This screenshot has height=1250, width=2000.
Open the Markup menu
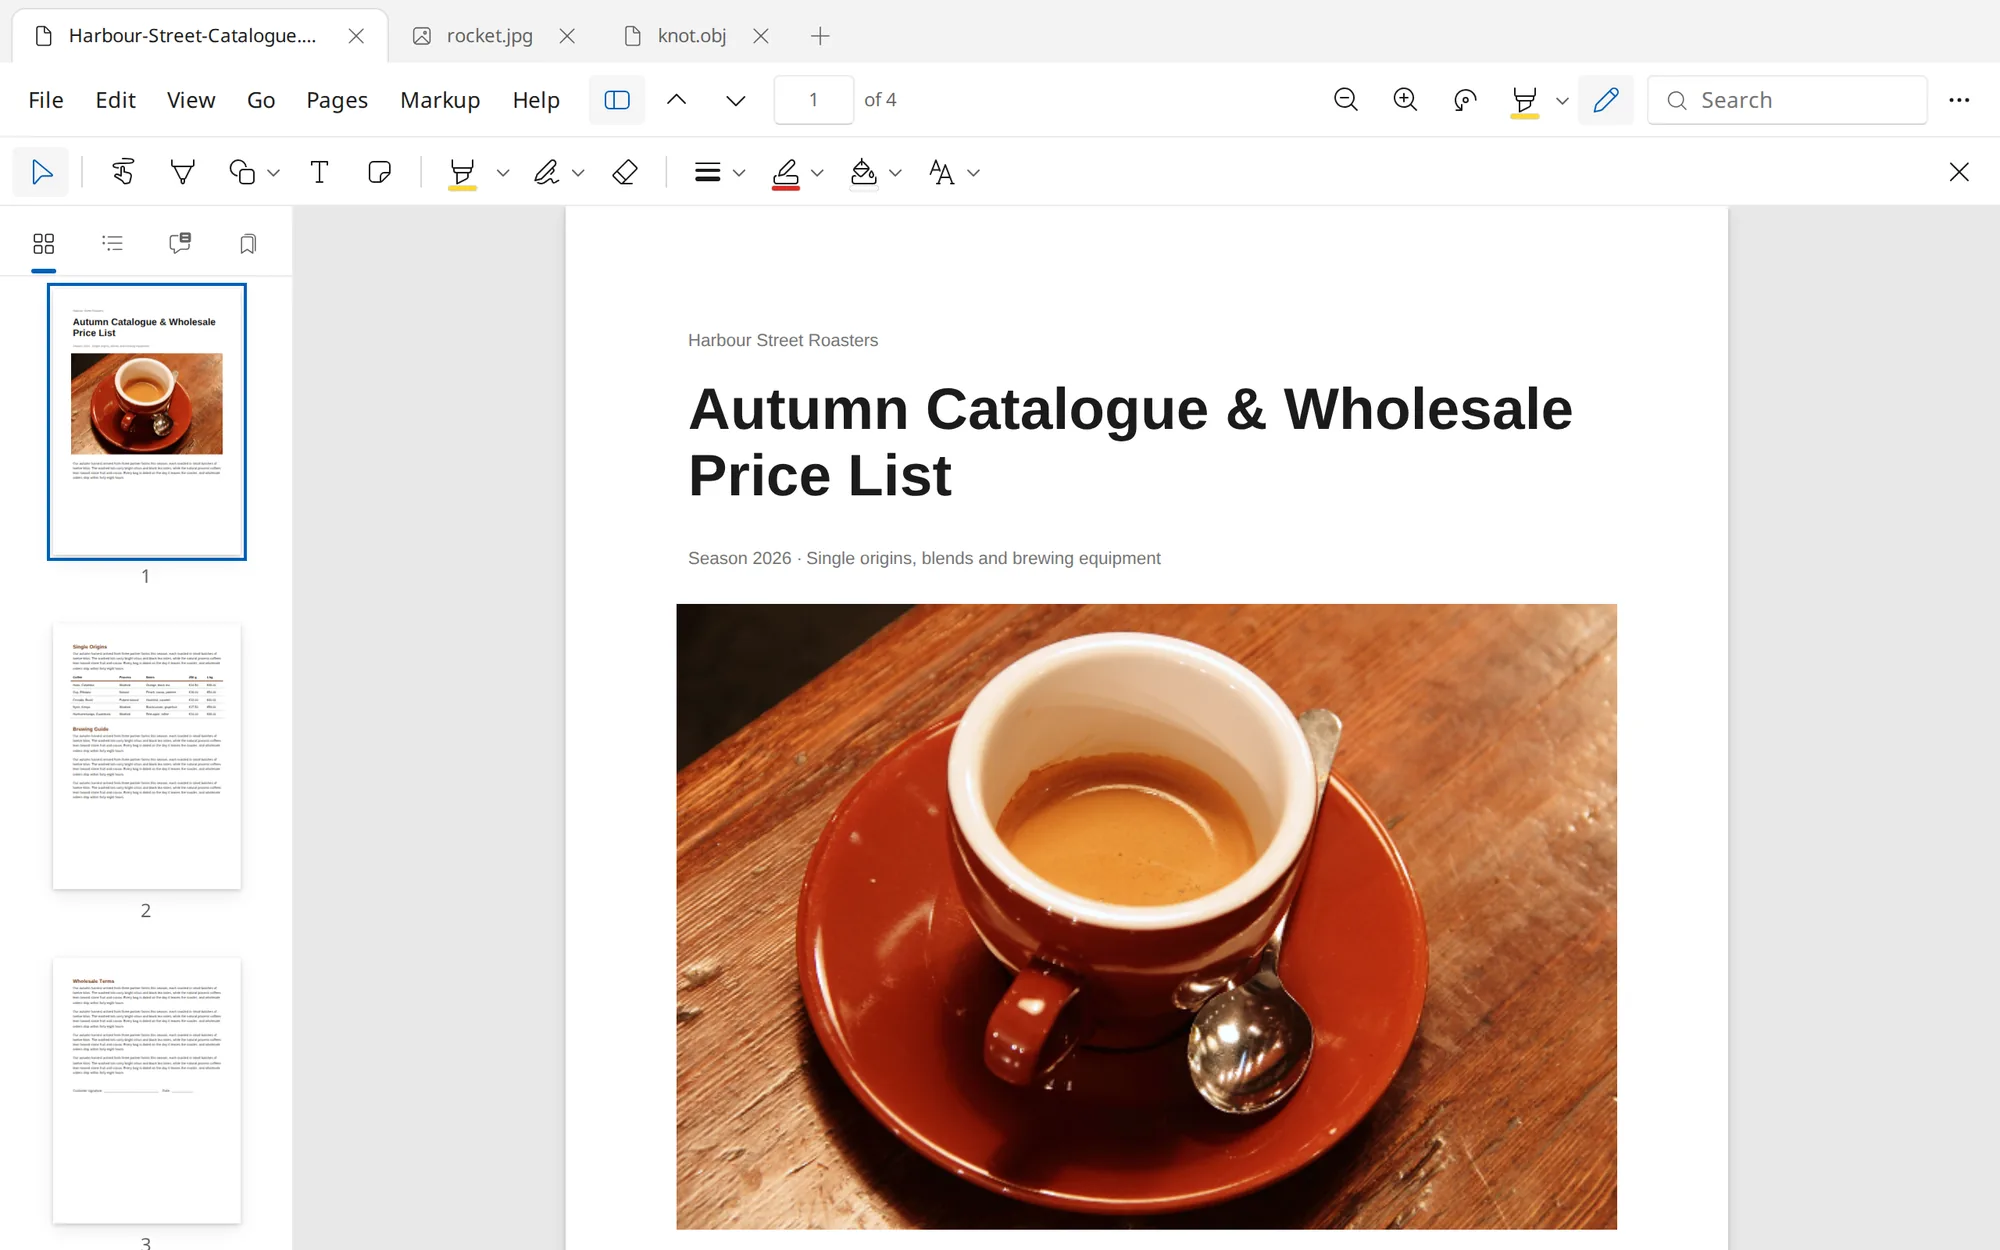(x=440, y=100)
